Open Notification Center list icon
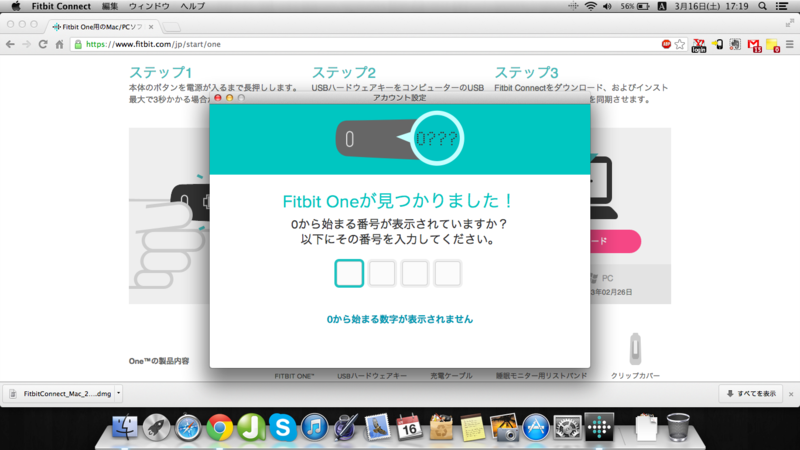800x450 pixels. 782,6
